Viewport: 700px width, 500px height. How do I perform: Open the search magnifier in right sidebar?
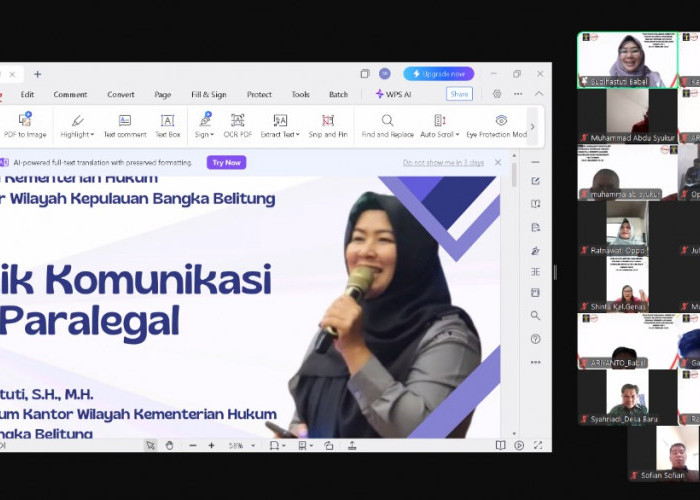coord(536,316)
